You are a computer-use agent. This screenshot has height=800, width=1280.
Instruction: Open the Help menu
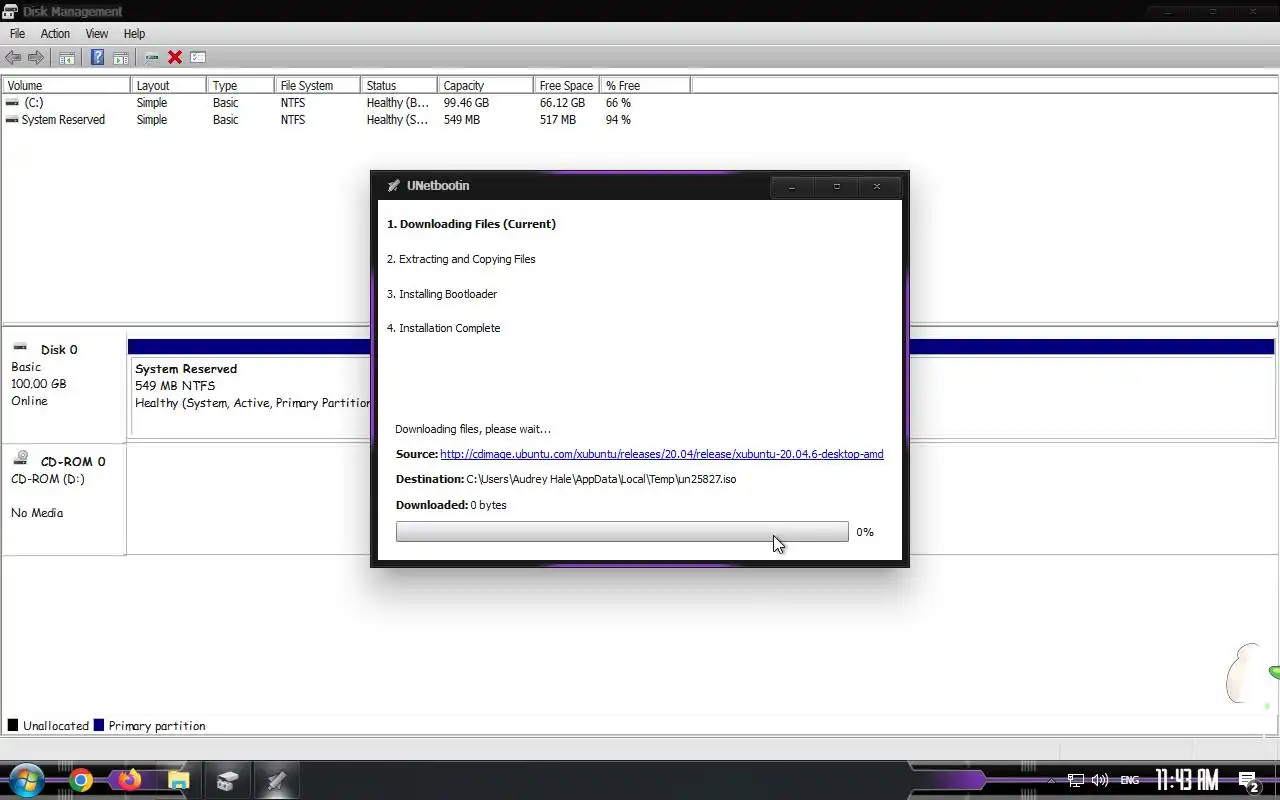click(x=134, y=34)
